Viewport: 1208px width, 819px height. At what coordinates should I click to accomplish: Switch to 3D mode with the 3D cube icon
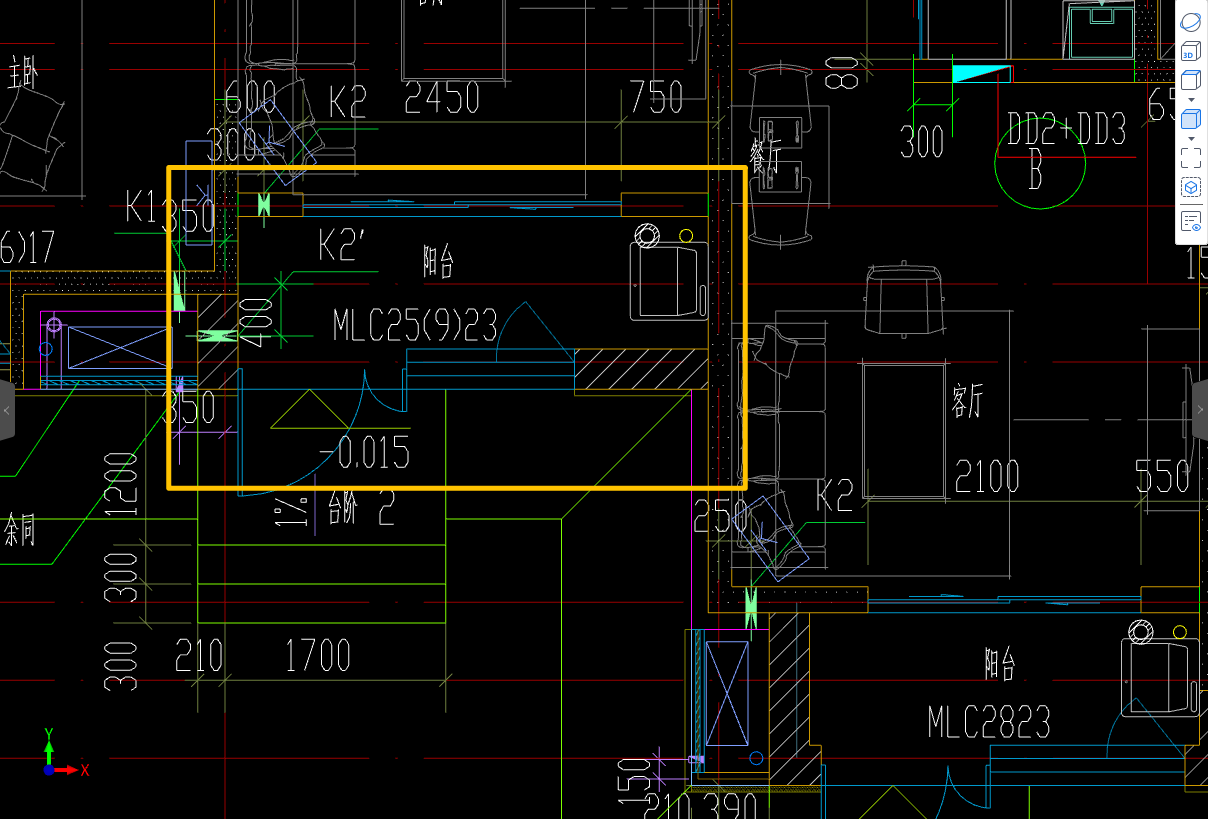(1190, 51)
